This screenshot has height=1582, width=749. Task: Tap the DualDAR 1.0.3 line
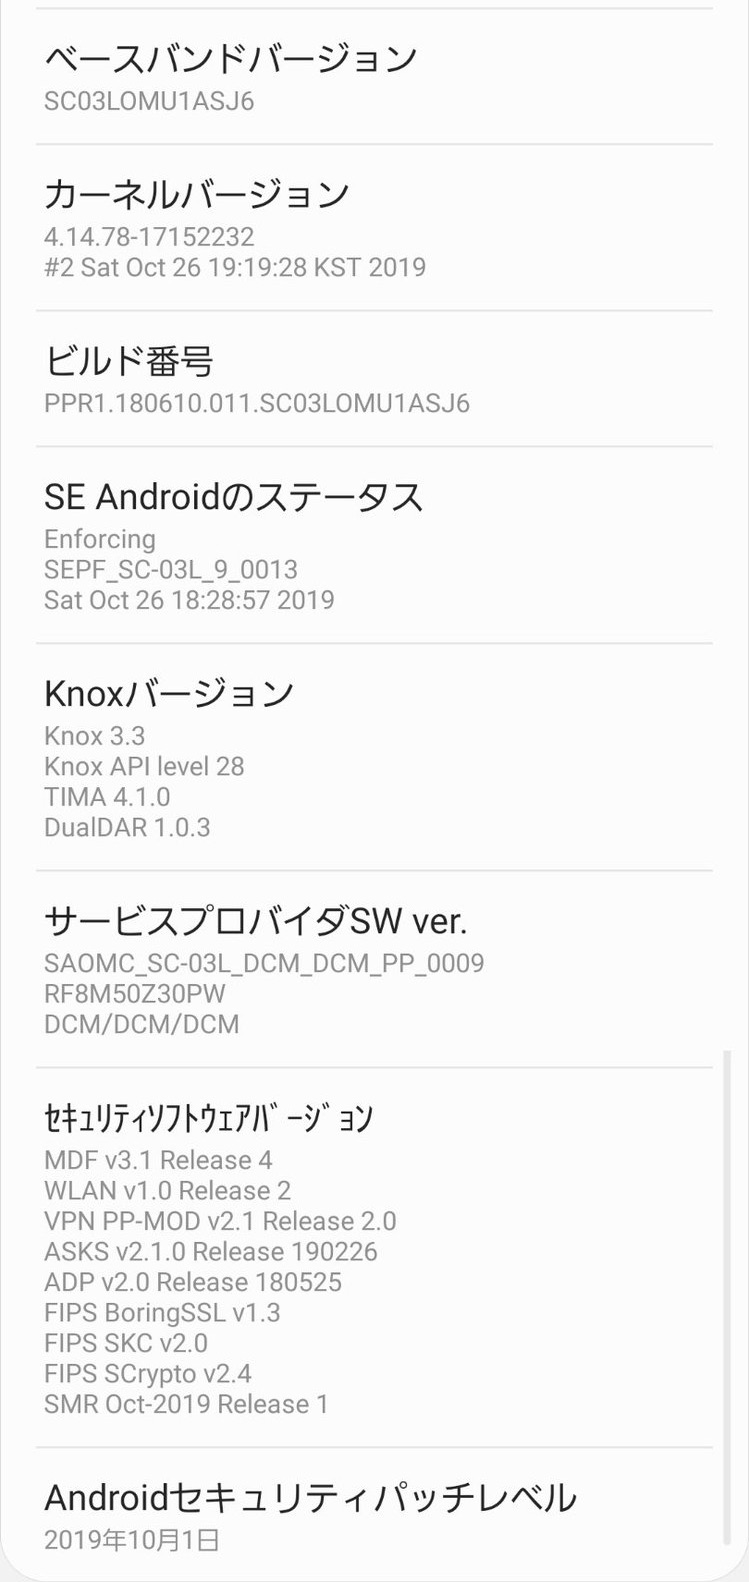coord(127,827)
